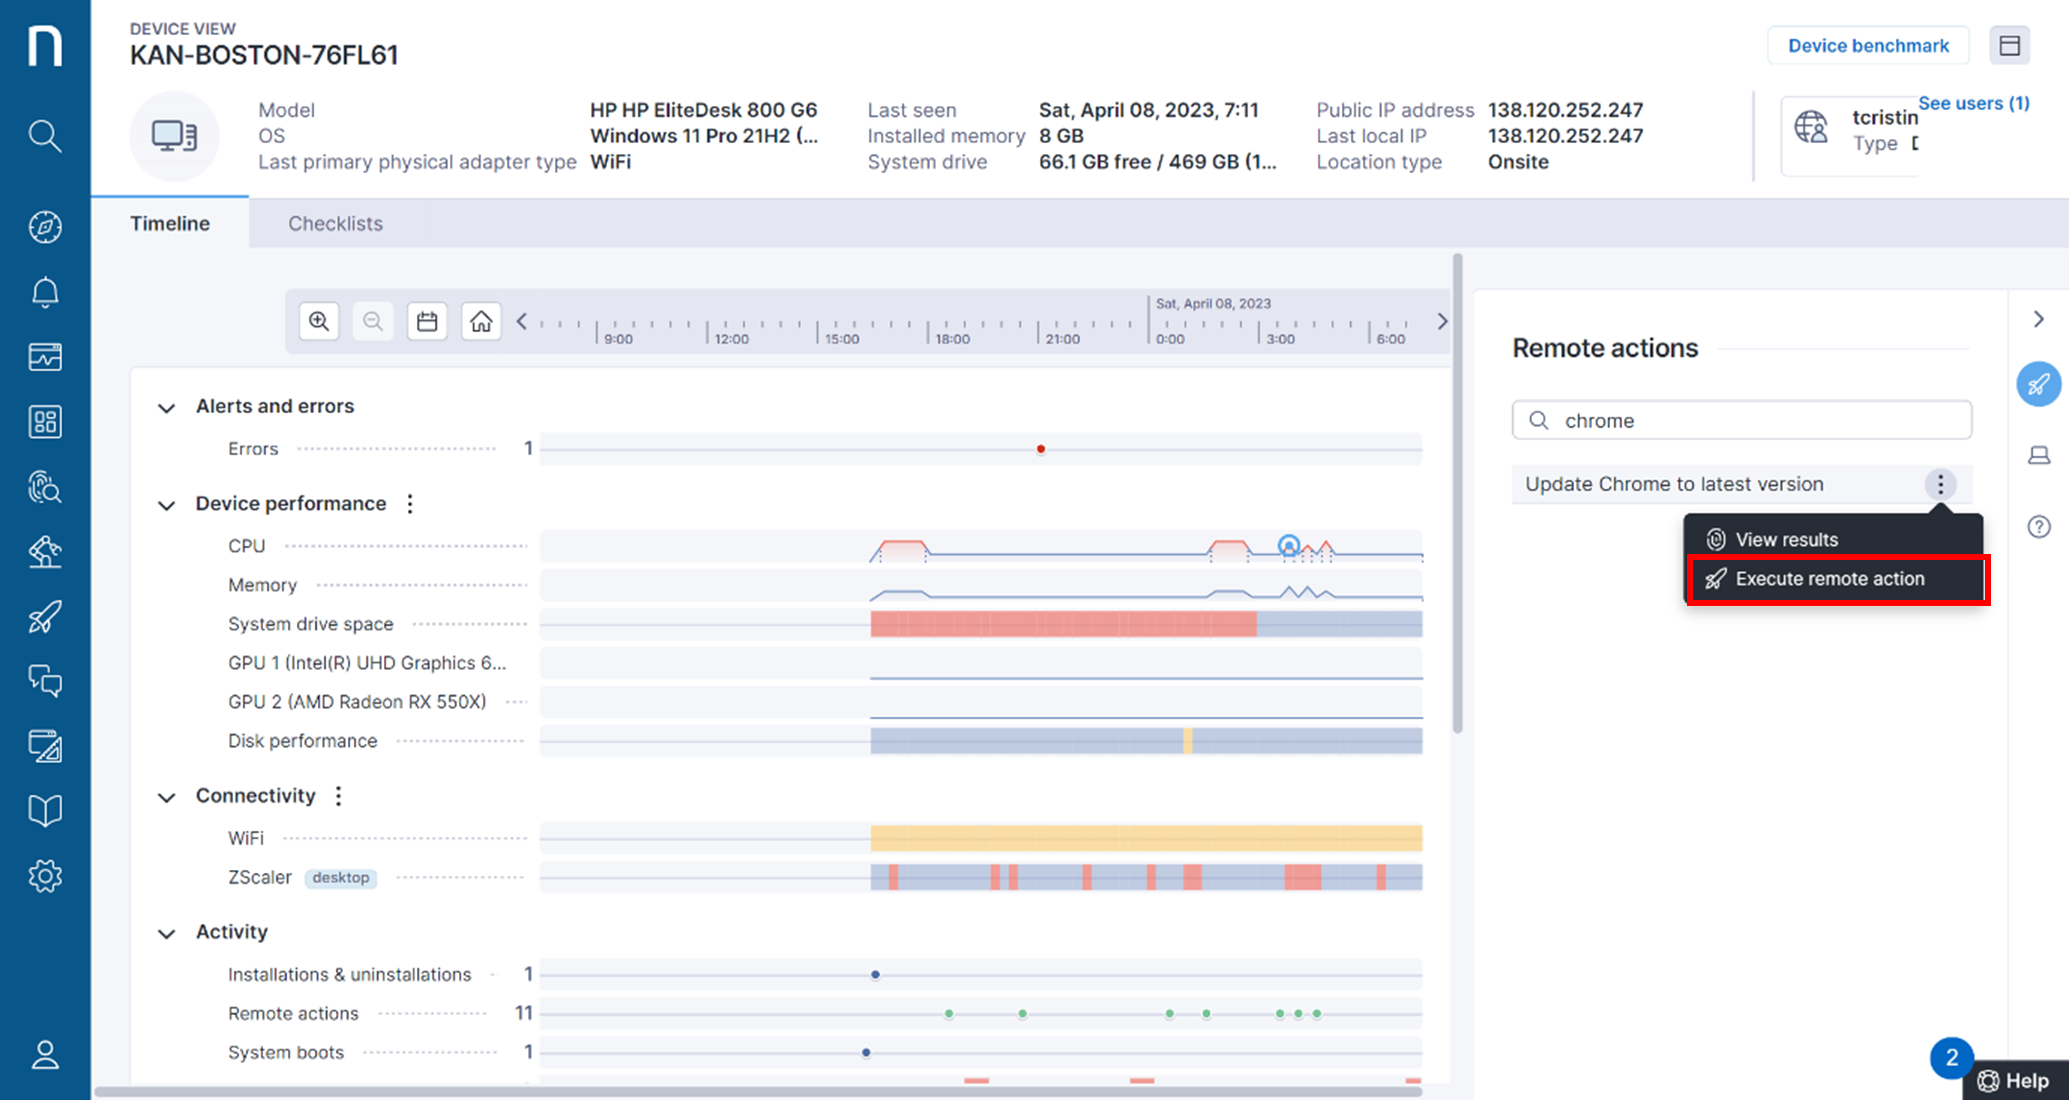Switch to the Checklists tab

point(335,223)
